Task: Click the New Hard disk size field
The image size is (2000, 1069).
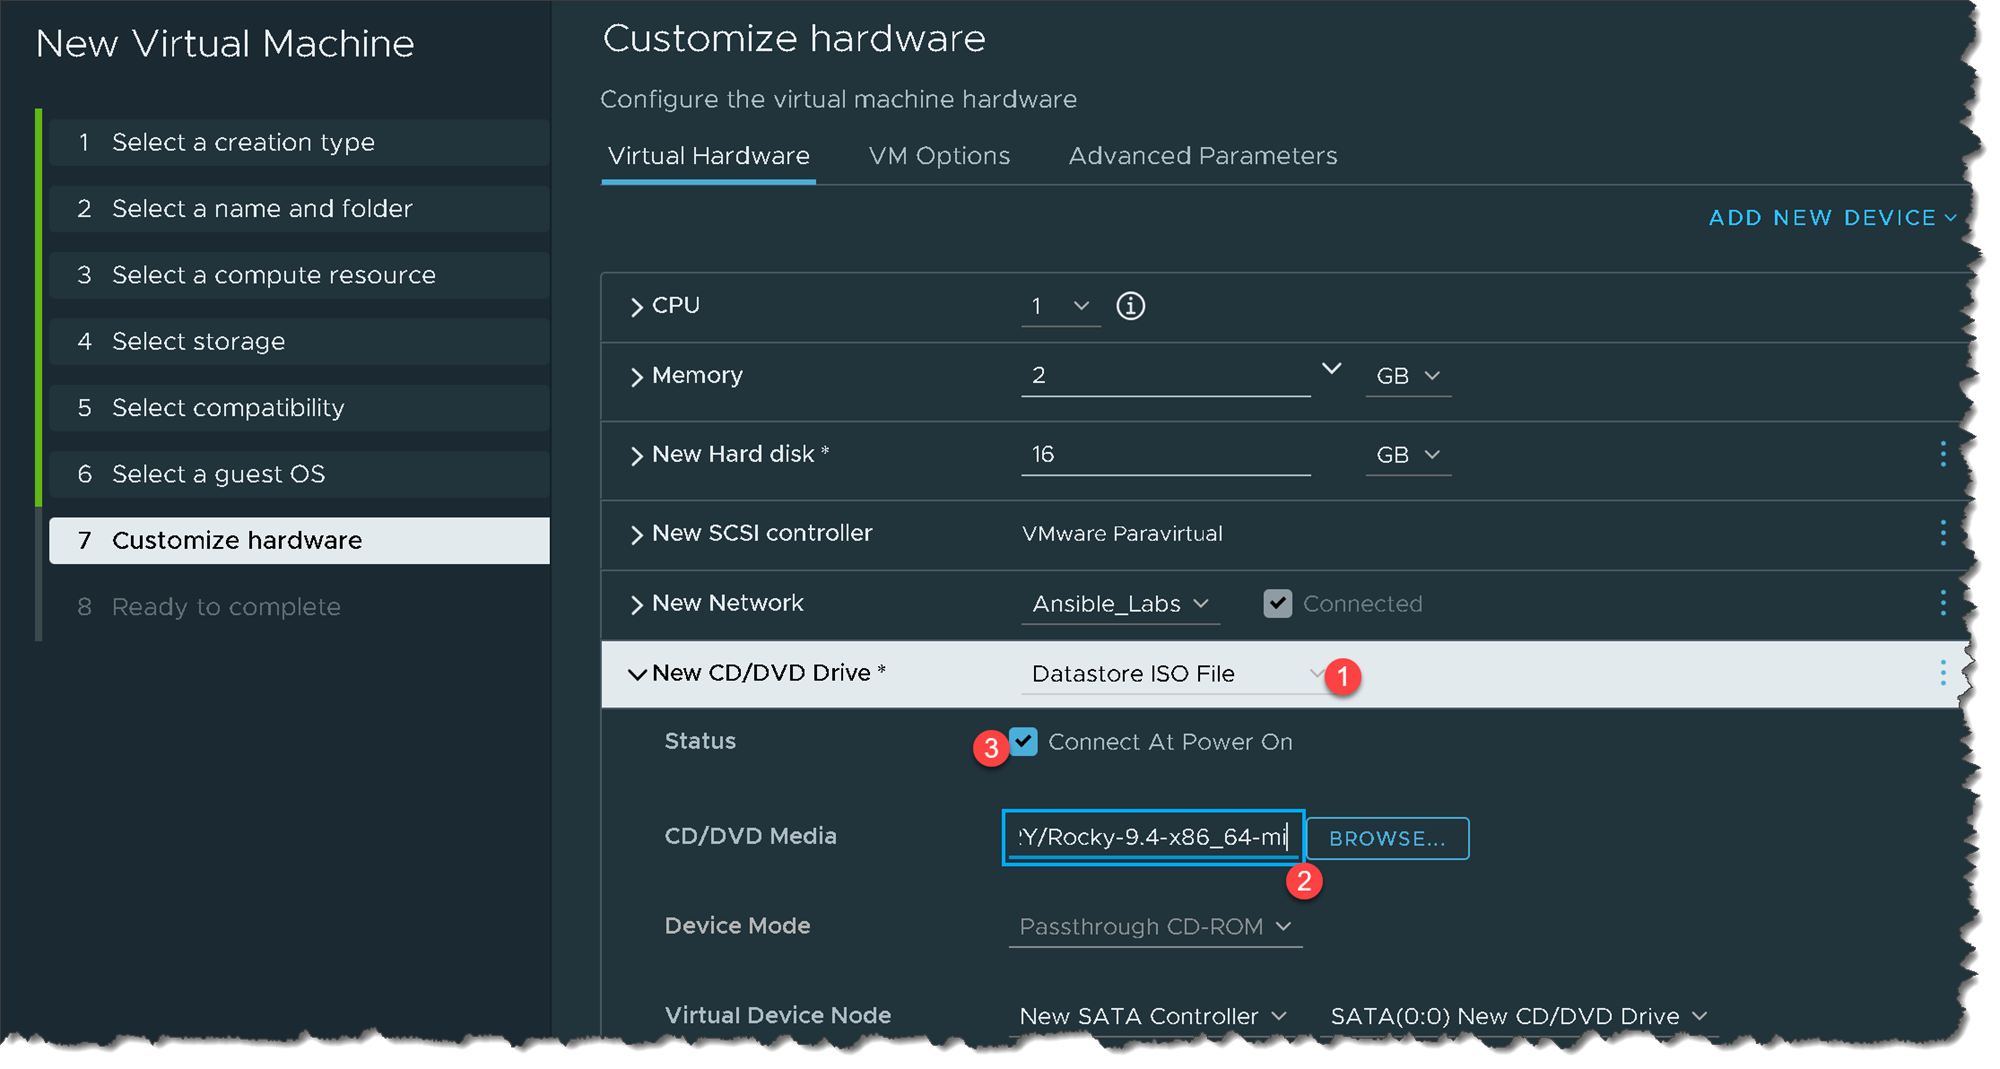Action: [x=1165, y=455]
